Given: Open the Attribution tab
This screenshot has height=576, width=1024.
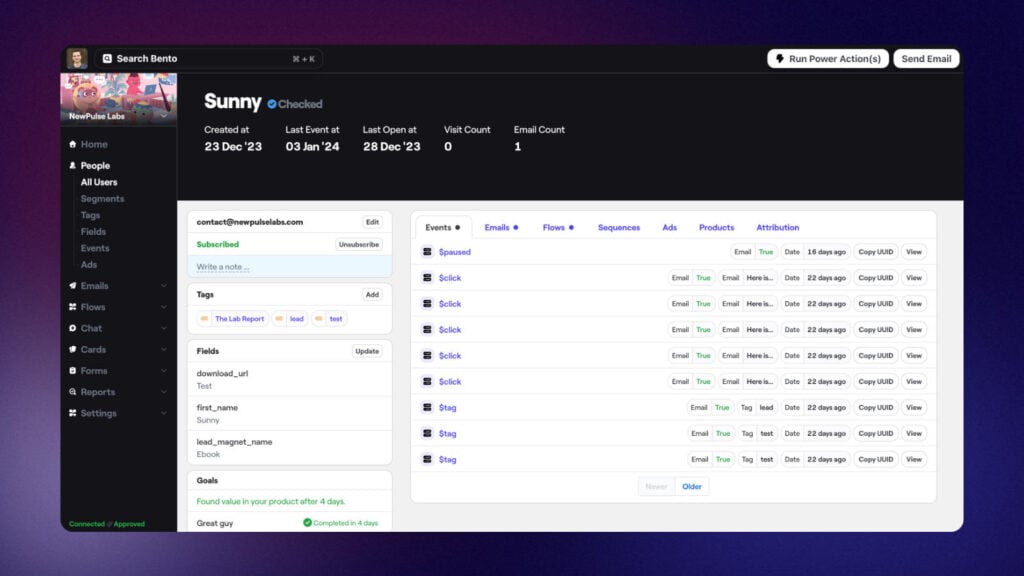Looking at the screenshot, I should click(777, 227).
